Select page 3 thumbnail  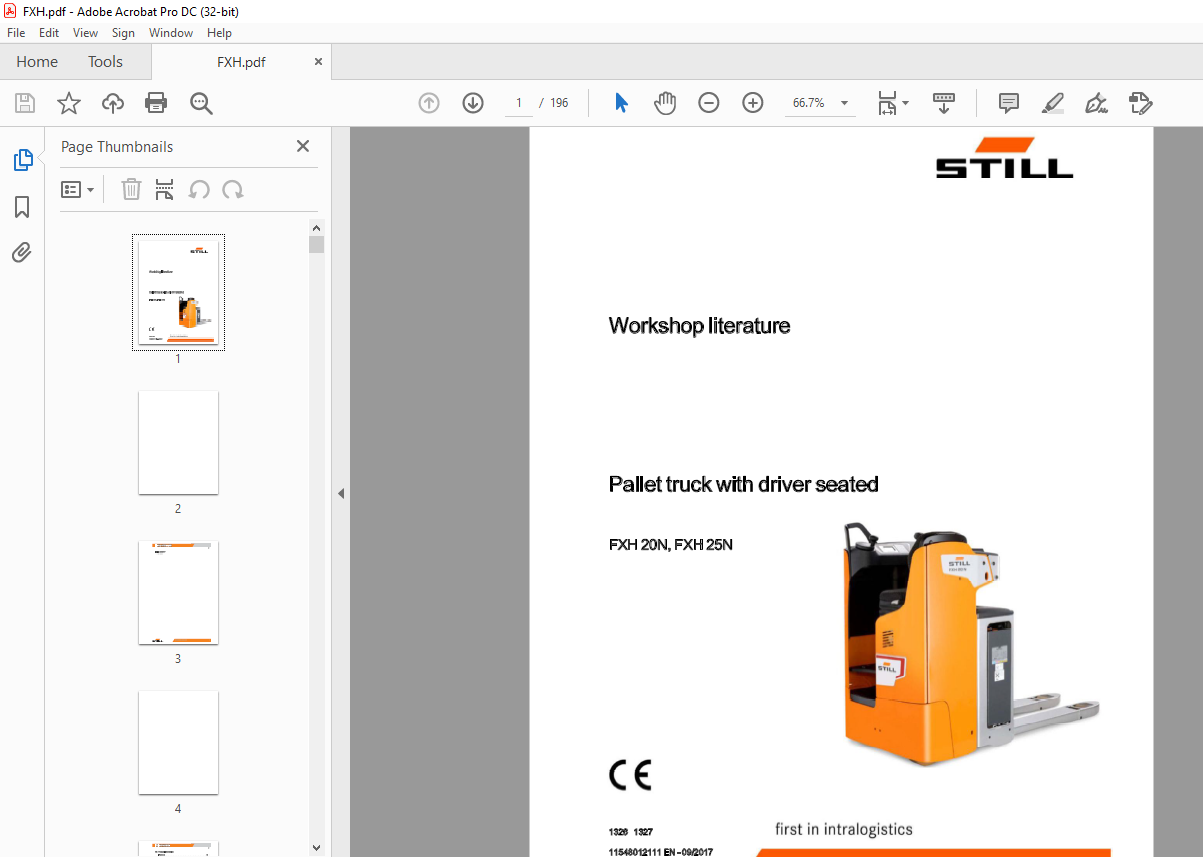(178, 592)
